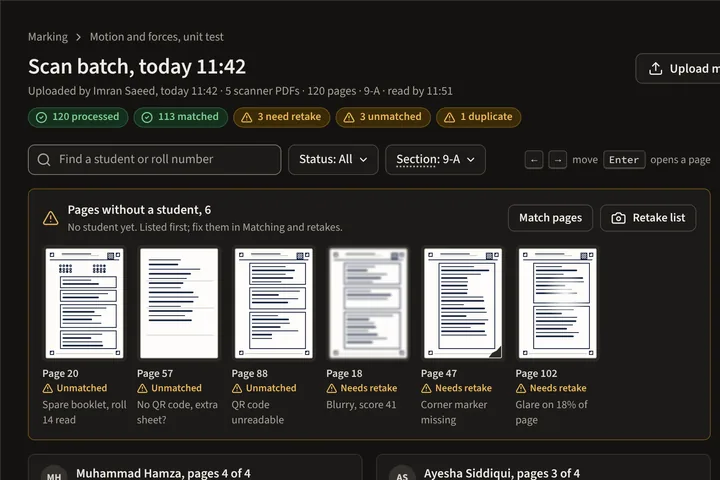Click the left arrow key hint
The height and width of the screenshot is (480, 720).
(534, 160)
